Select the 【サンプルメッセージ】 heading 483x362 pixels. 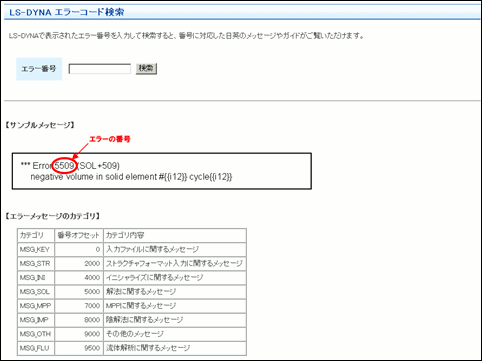pyautogui.click(x=39, y=125)
